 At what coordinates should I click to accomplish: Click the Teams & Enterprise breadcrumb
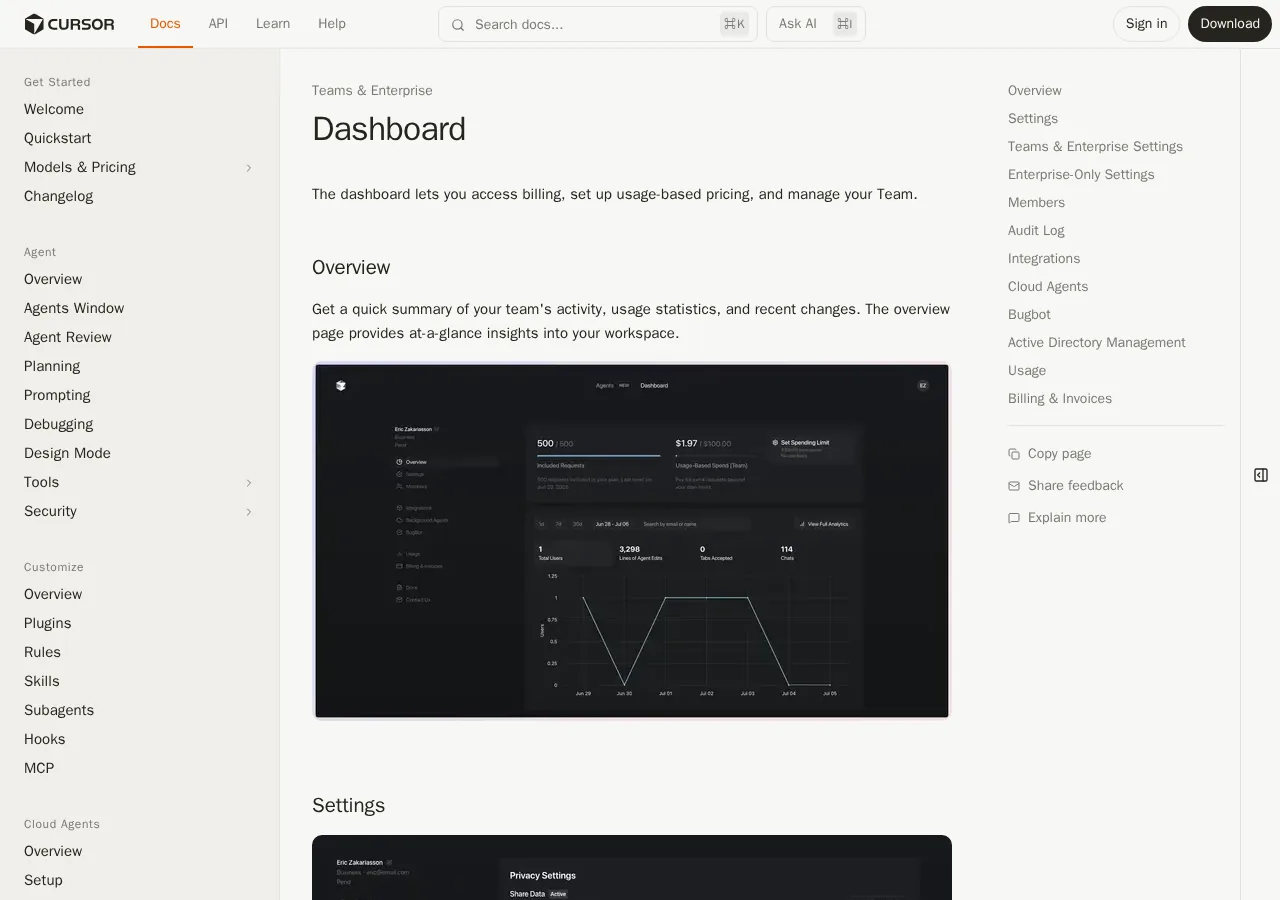point(372,91)
